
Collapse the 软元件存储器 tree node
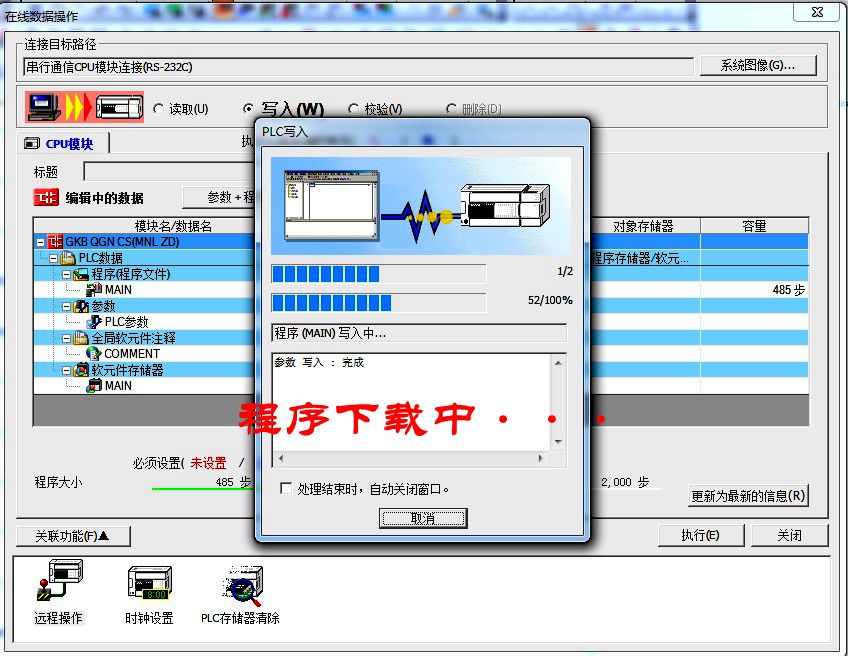click(67, 370)
